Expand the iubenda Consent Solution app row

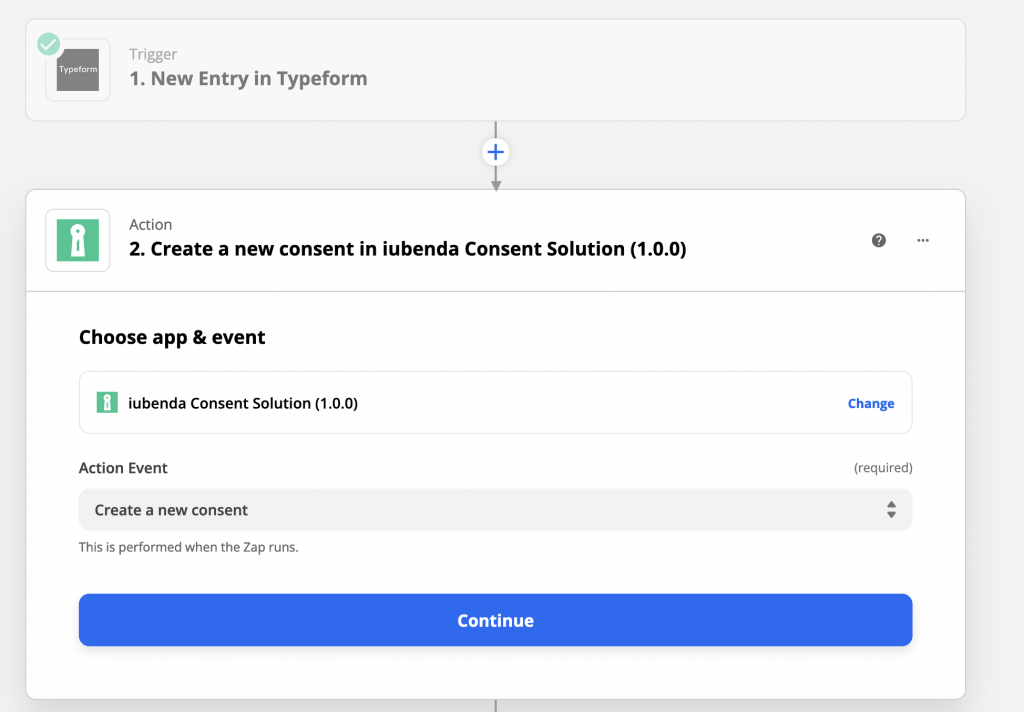(x=495, y=403)
